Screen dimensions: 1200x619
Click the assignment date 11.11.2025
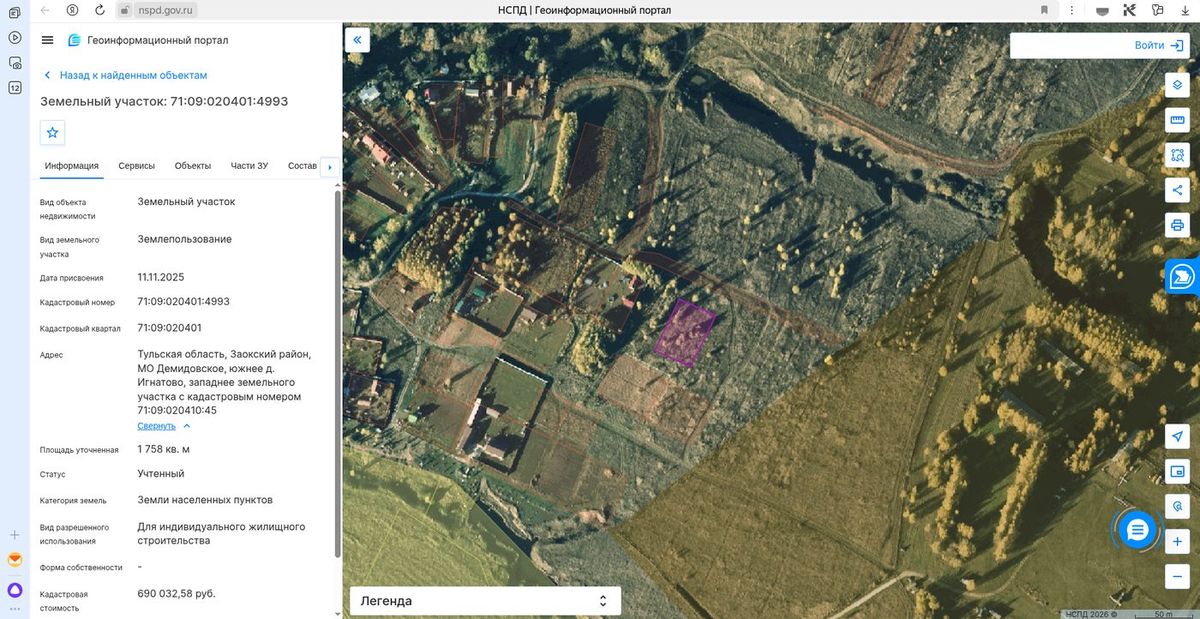[161, 277]
